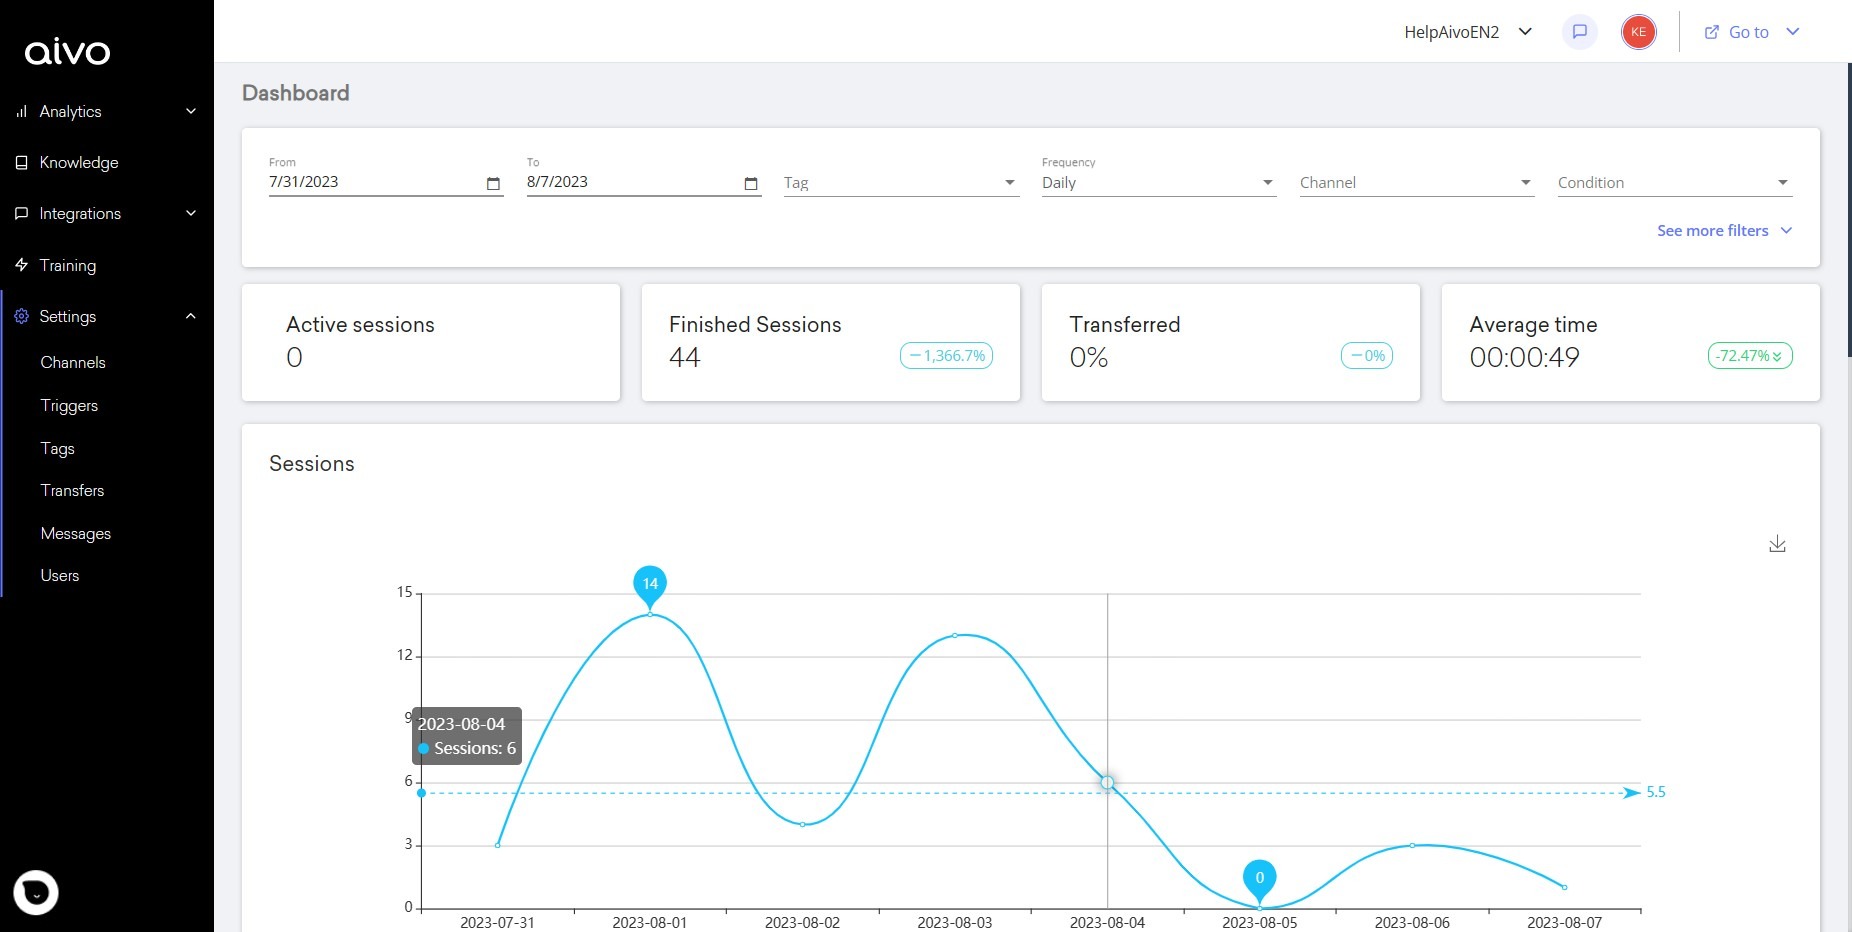This screenshot has height=932, width=1852.
Task: Open the Go to menu
Action: tap(1751, 32)
